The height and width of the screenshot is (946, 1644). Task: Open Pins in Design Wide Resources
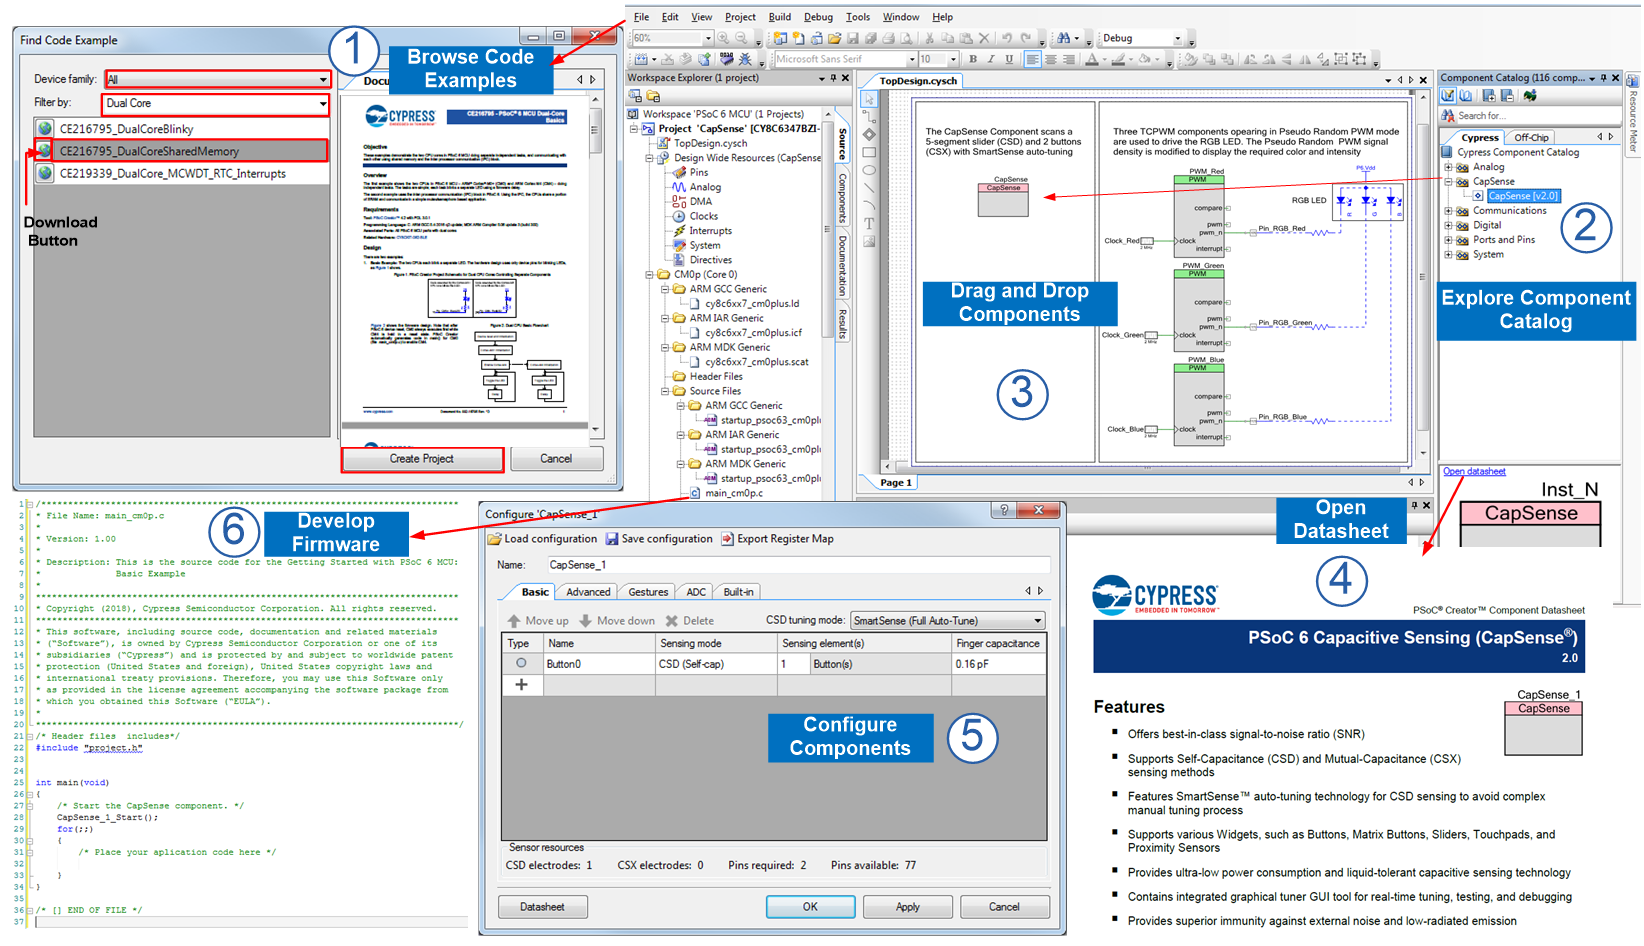[698, 172]
